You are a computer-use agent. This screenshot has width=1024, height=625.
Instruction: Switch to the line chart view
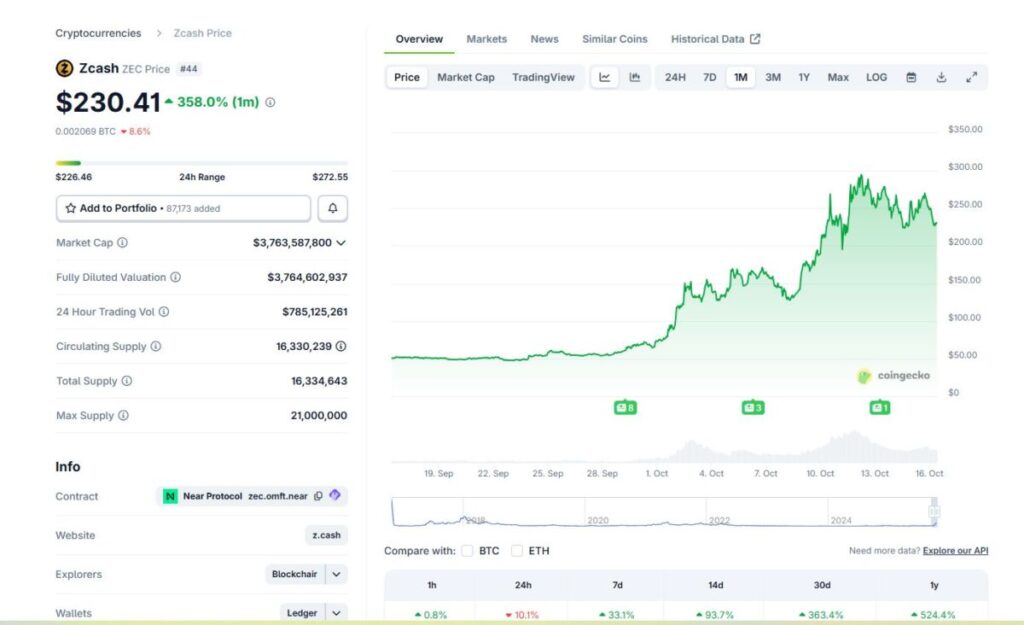(605, 78)
